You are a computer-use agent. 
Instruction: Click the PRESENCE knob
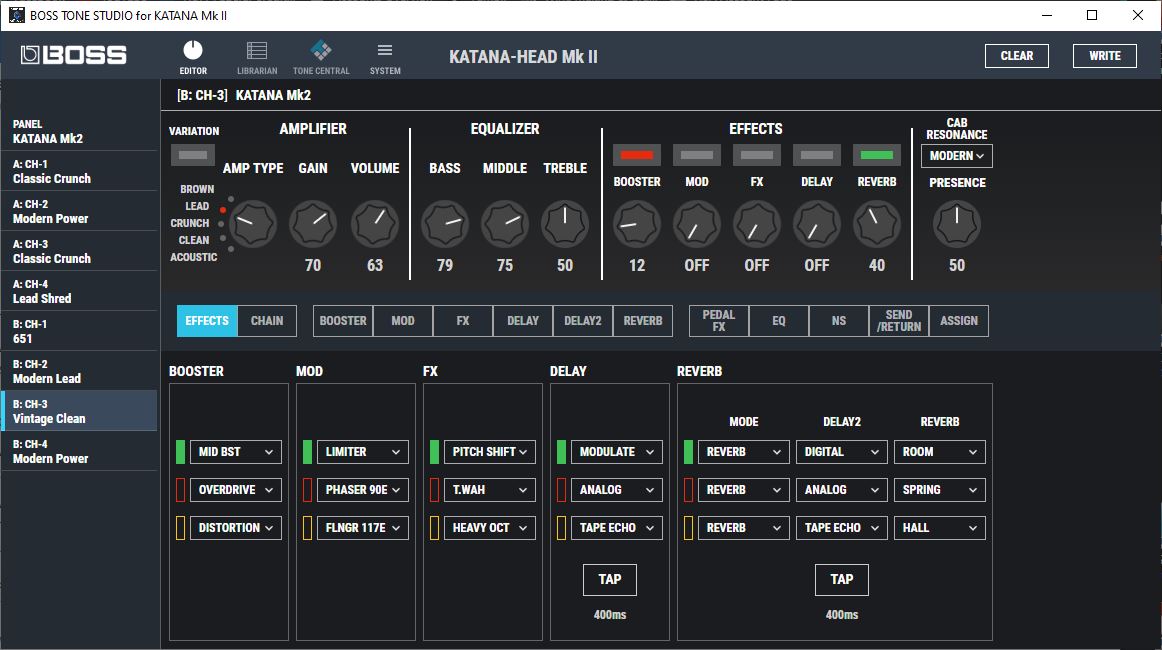[957, 224]
